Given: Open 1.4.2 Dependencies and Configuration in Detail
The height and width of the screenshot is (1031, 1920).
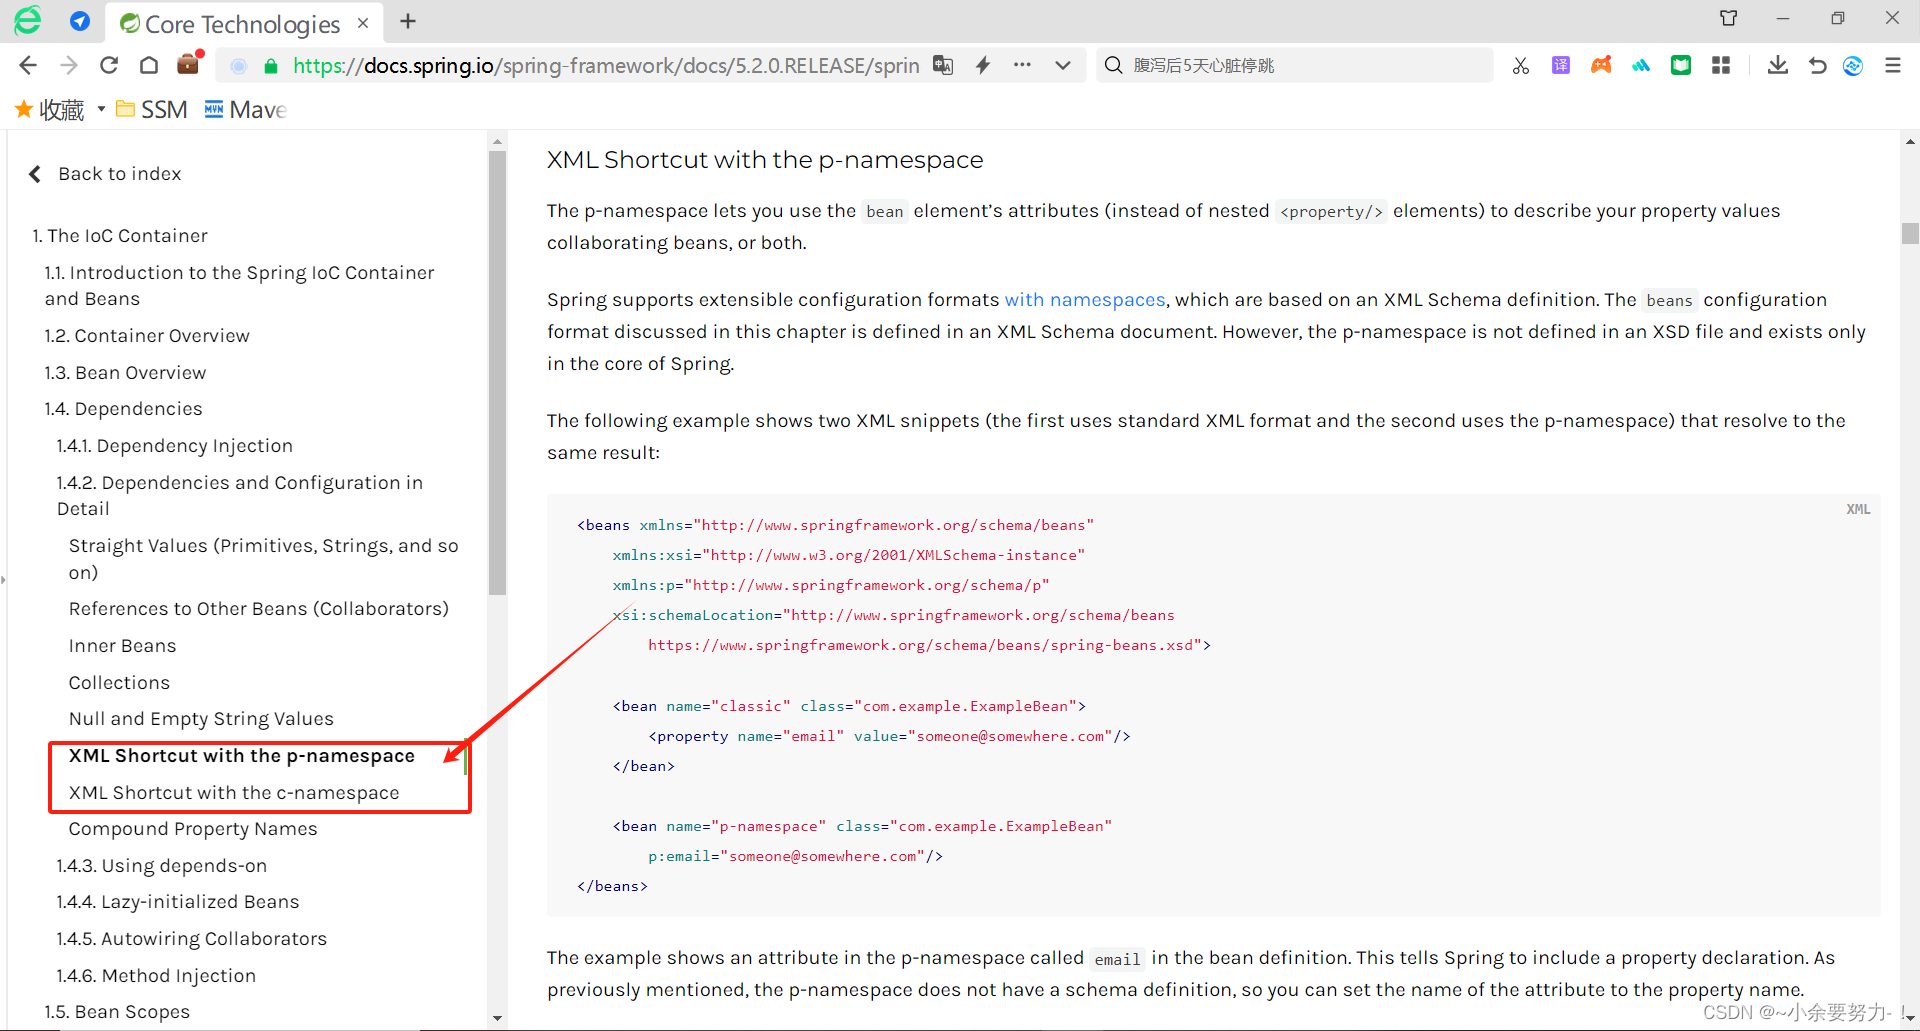Looking at the screenshot, I should point(240,496).
